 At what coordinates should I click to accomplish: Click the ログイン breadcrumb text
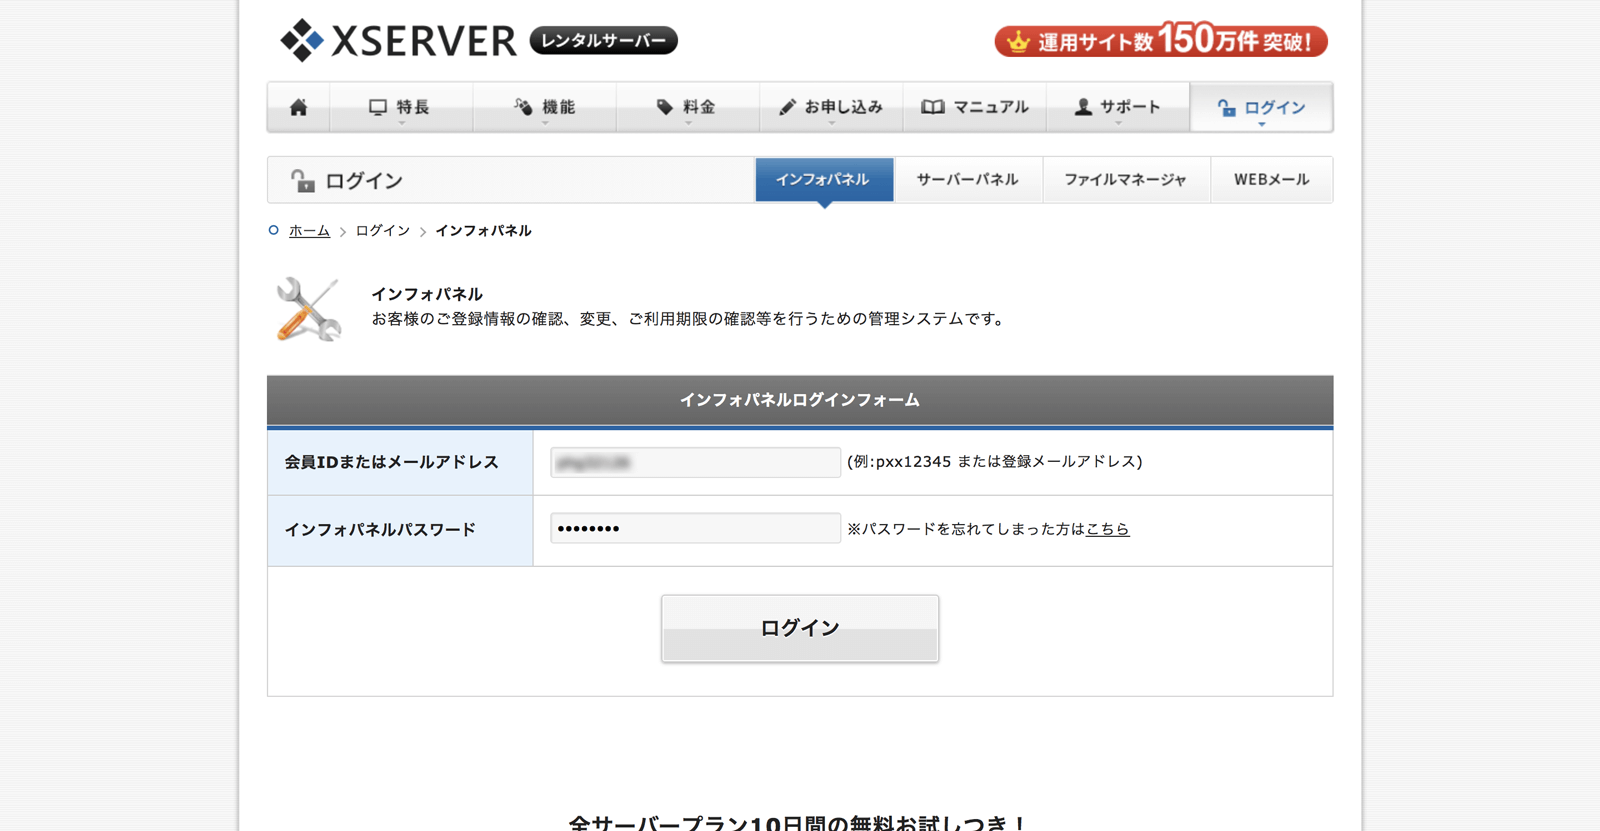(383, 231)
